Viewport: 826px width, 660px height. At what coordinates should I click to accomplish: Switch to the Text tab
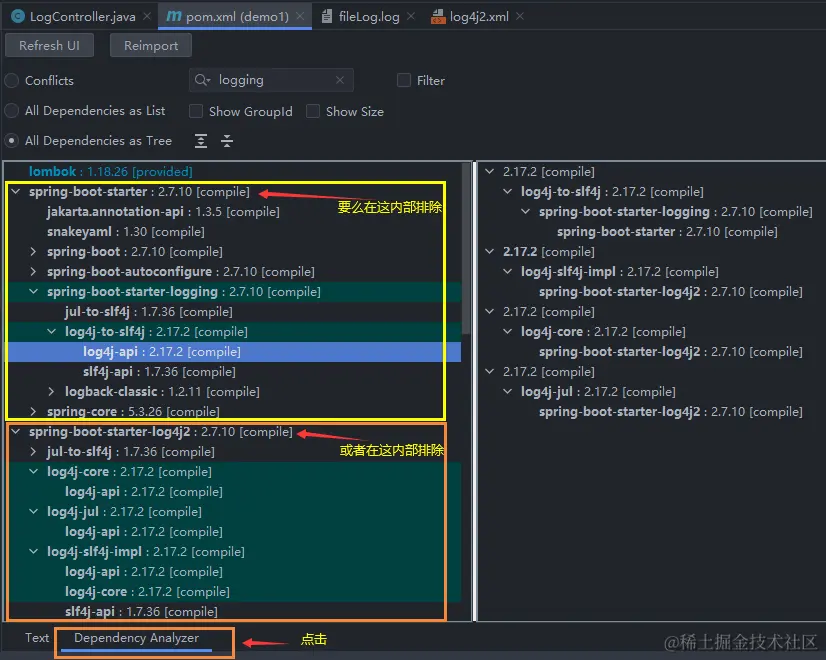(37, 638)
